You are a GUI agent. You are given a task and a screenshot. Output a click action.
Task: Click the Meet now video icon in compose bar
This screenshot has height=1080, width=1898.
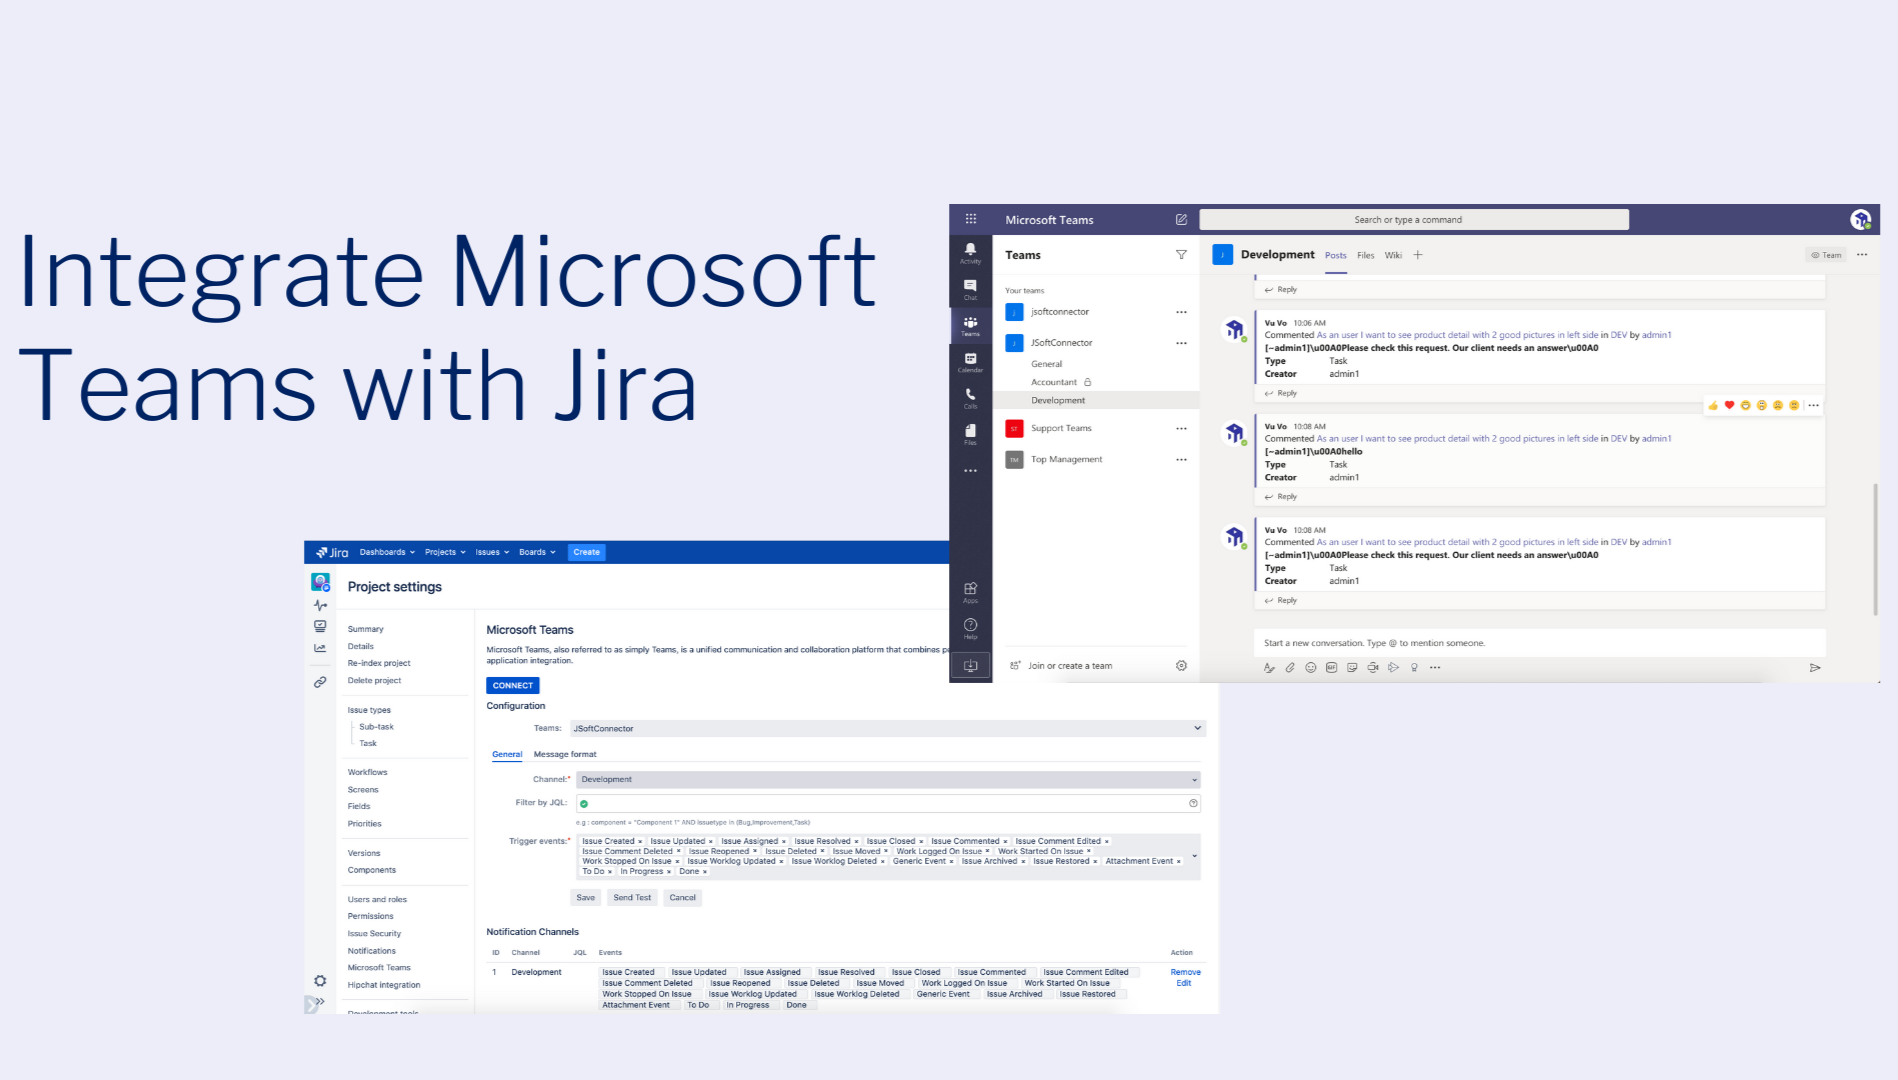pos(1373,667)
